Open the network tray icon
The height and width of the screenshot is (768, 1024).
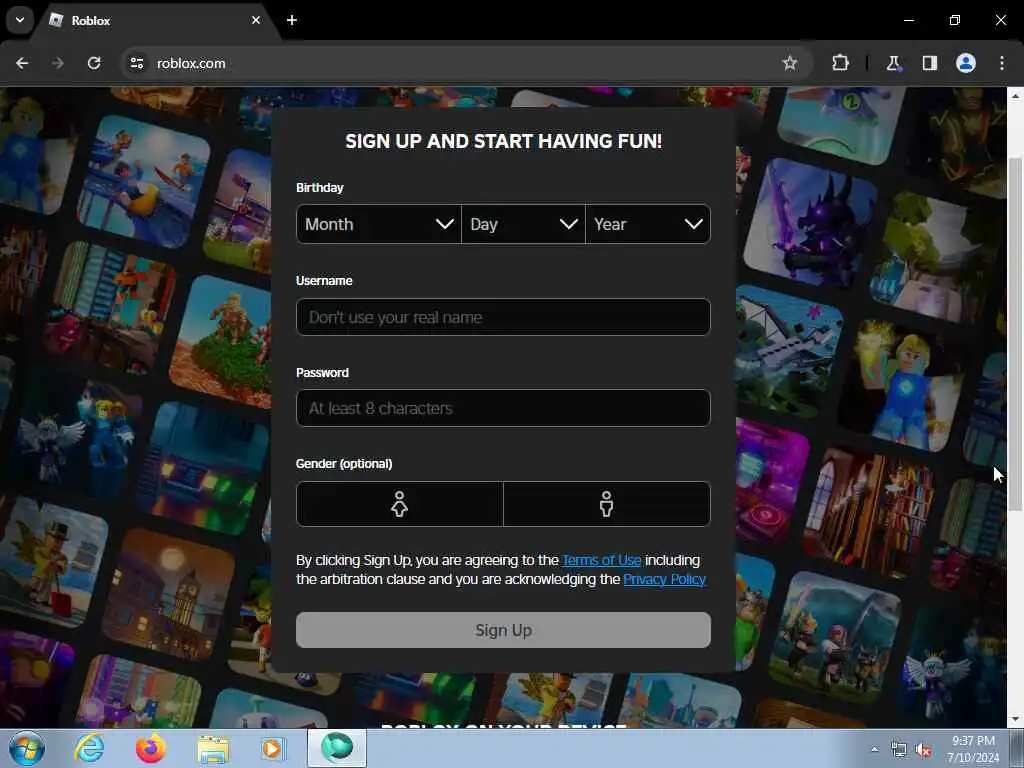[x=899, y=750]
